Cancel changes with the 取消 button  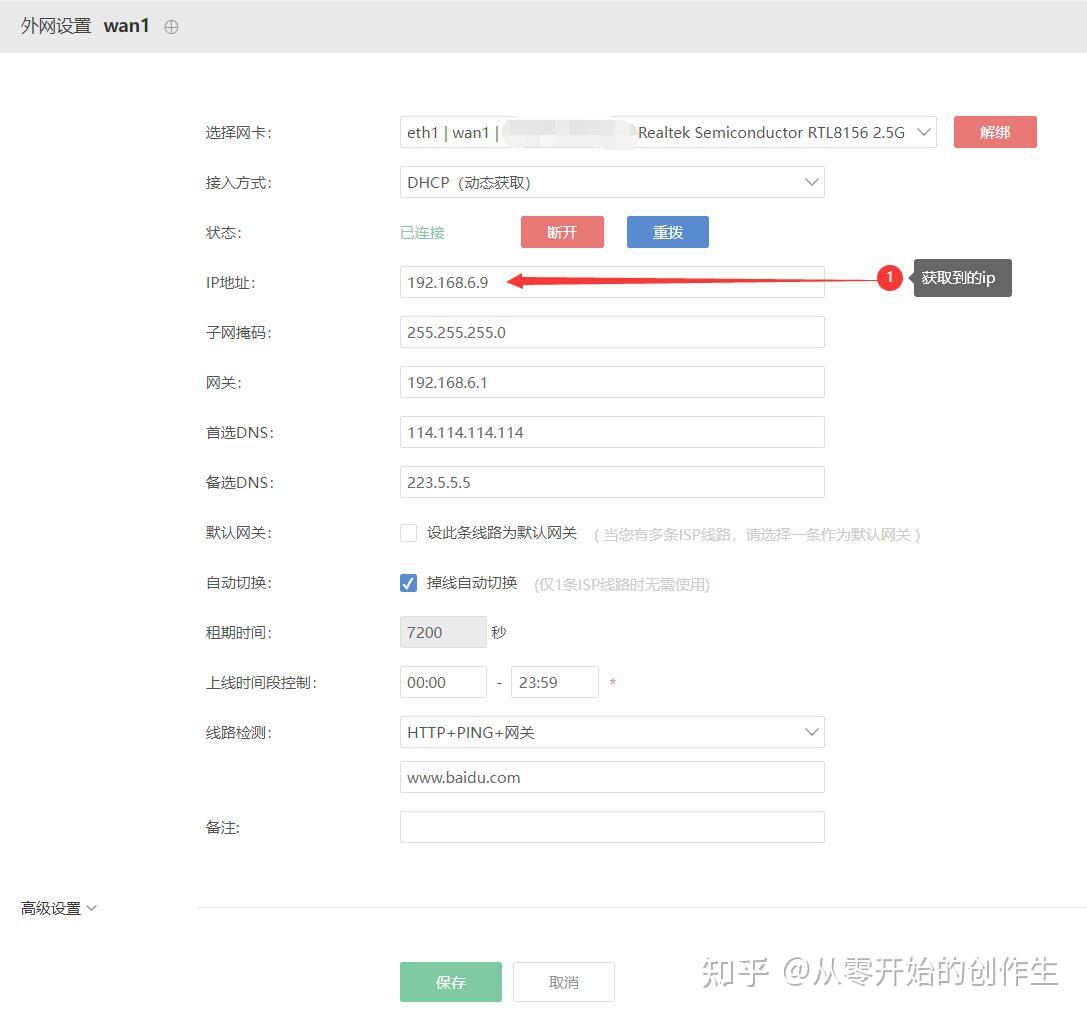coord(563,981)
